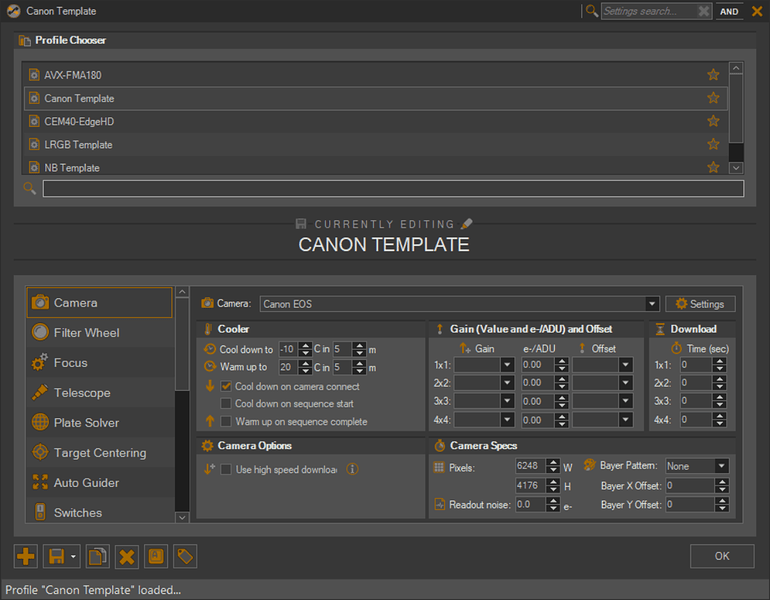Click the 1x1 e-/ADU value field
Viewport: 770px width, 600px height.
(x=538, y=364)
